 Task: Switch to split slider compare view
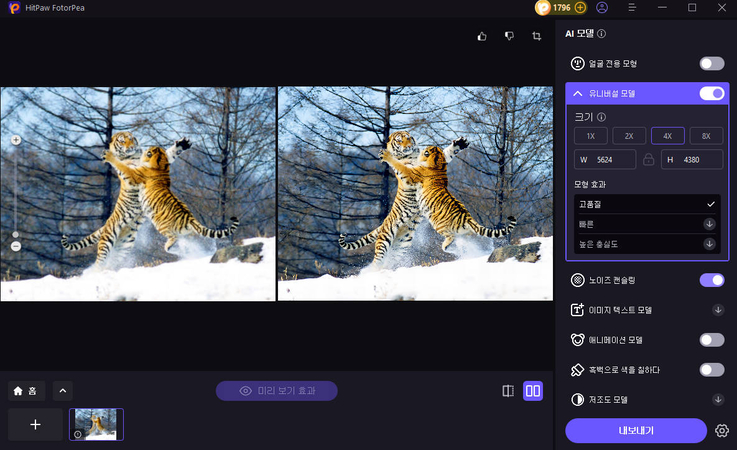pyautogui.click(x=508, y=391)
